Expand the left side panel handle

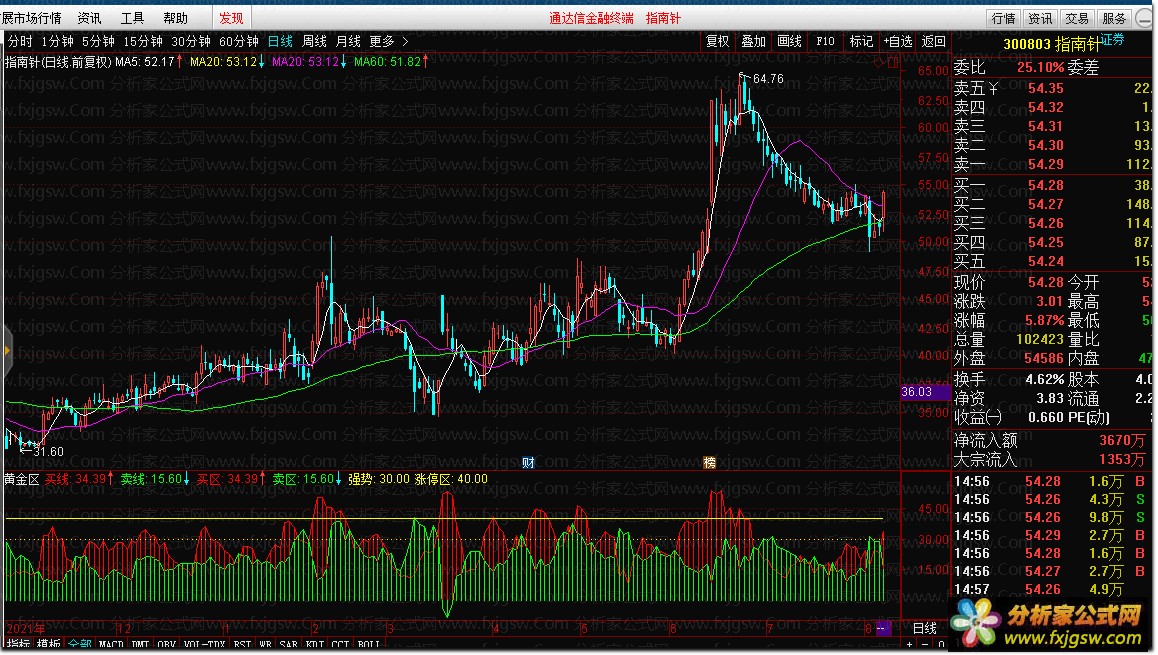pyautogui.click(x=7, y=351)
